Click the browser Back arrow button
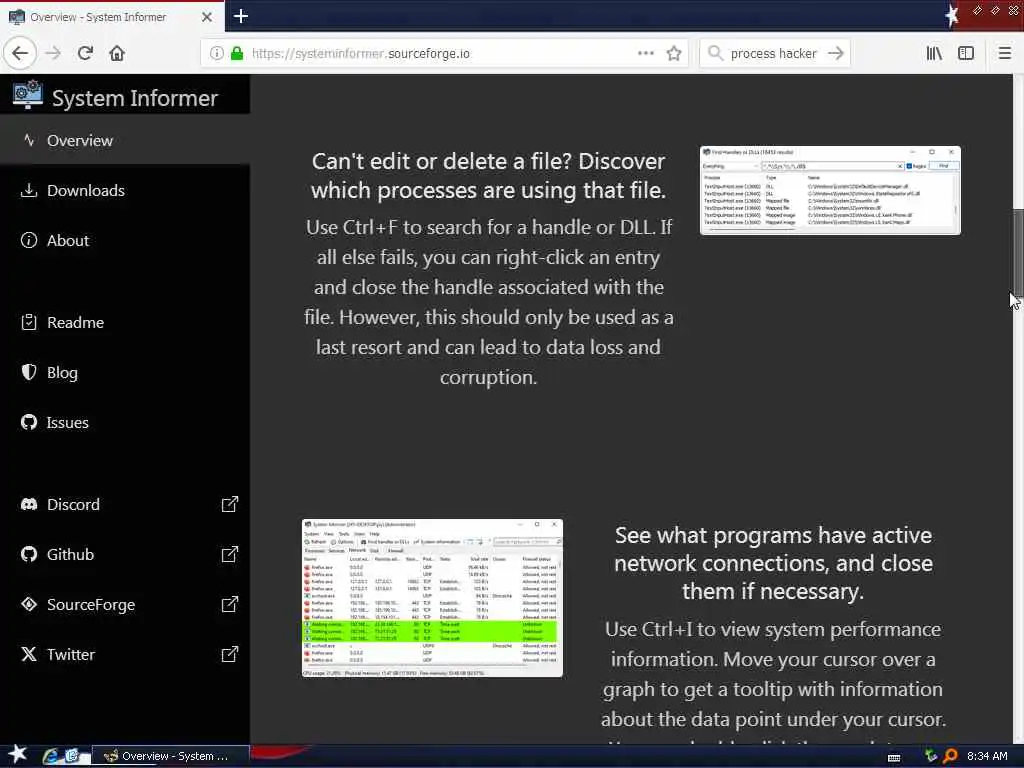The width and height of the screenshot is (1024, 768). pyautogui.click(x=20, y=53)
